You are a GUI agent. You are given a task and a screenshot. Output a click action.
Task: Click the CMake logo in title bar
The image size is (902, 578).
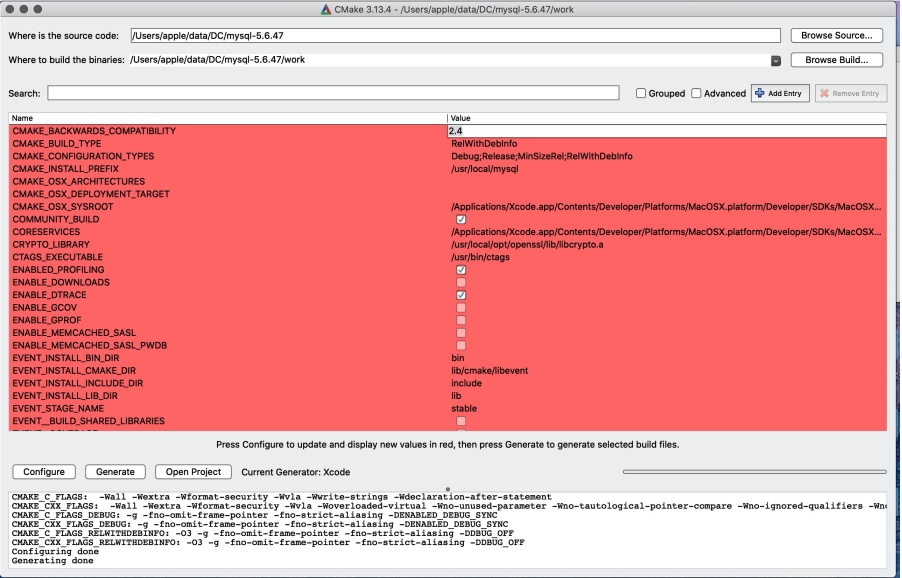point(326,9)
